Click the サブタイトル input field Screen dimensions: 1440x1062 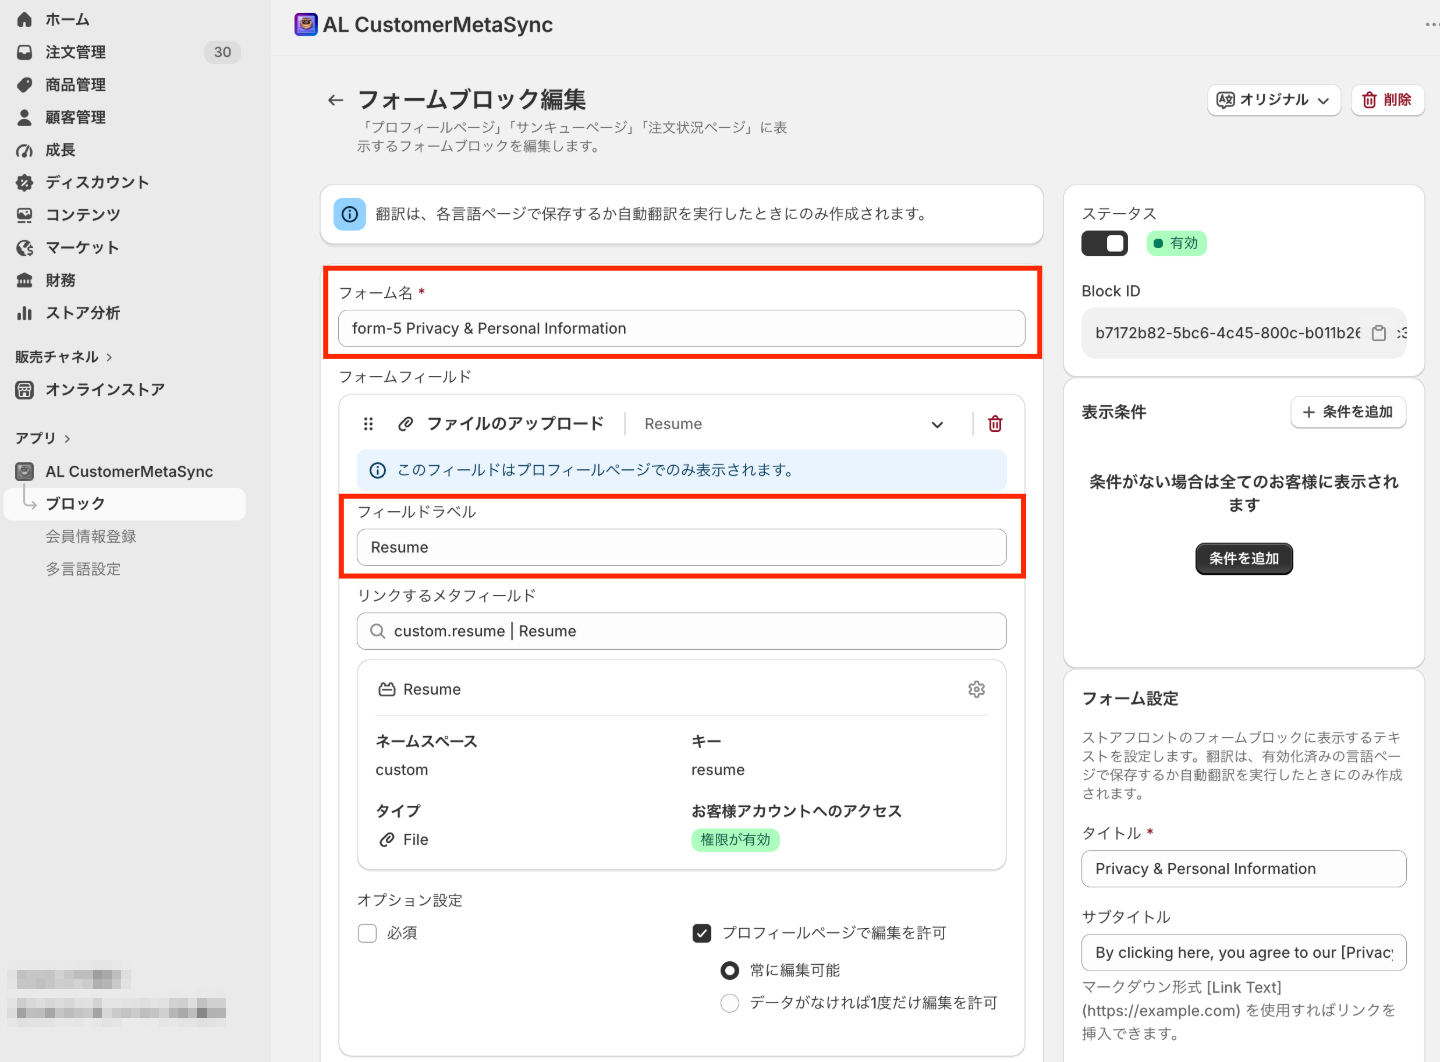coord(1244,953)
